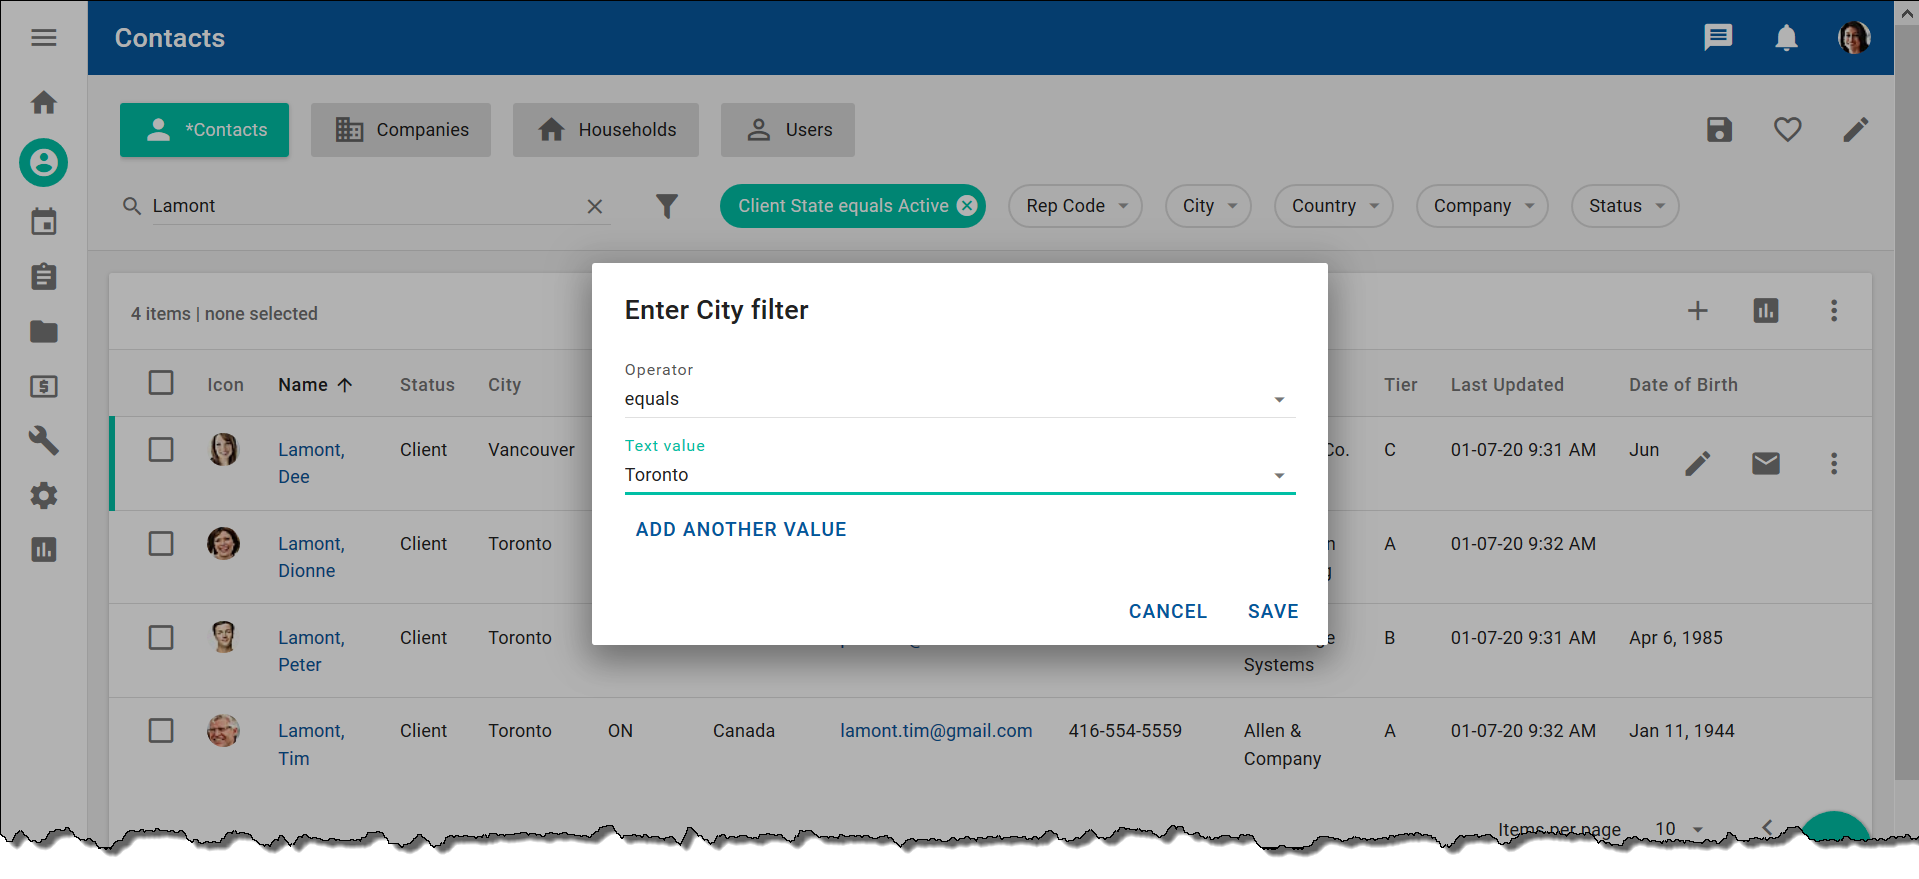Switch to the Companies tab
1919x879 pixels.
pyautogui.click(x=401, y=130)
